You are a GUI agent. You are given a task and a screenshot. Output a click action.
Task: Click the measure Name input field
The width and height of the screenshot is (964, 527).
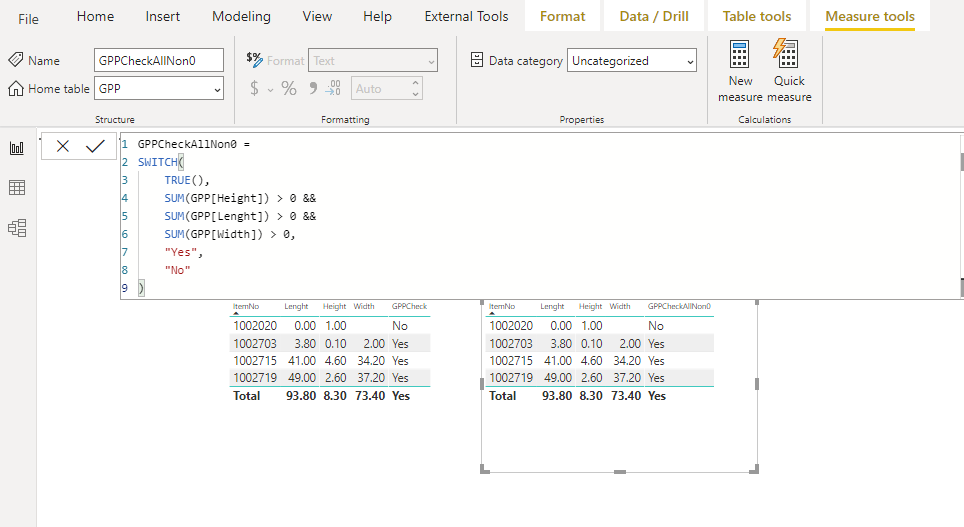tap(159, 60)
